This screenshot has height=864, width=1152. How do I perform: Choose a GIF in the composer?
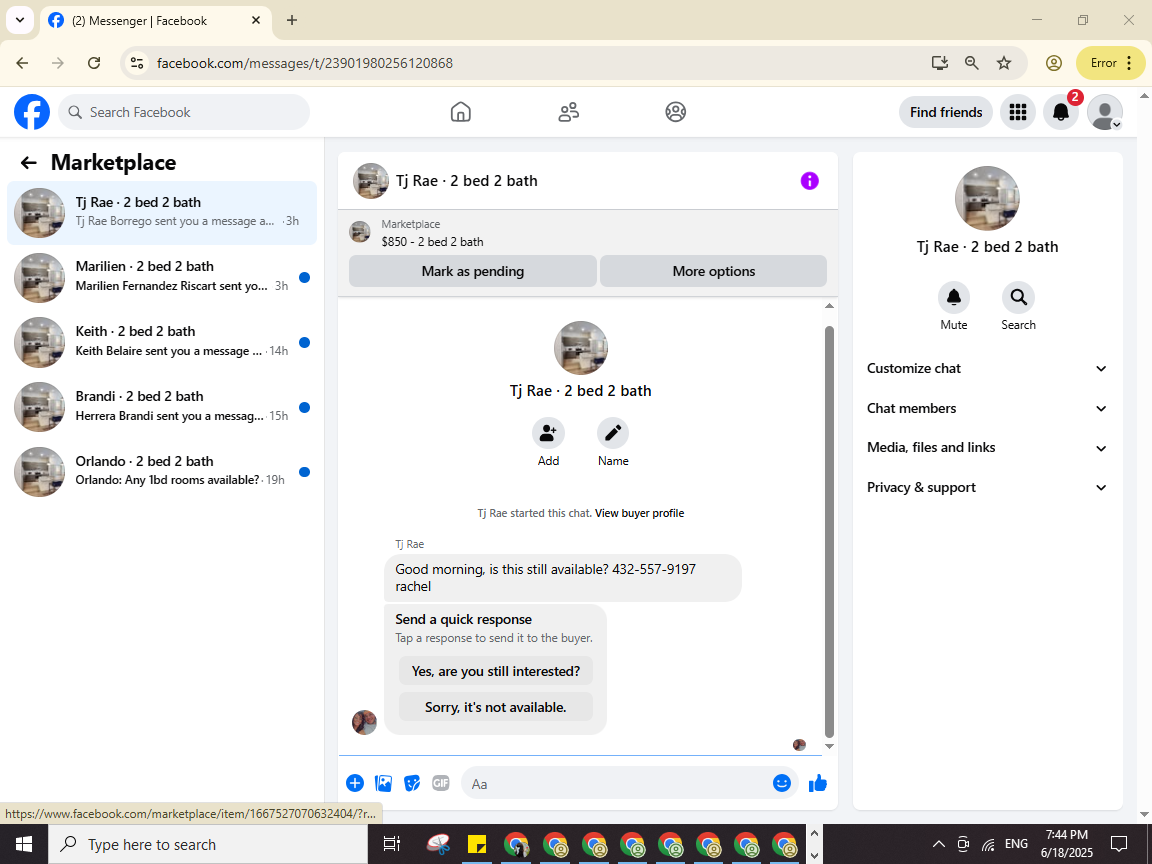(x=441, y=783)
